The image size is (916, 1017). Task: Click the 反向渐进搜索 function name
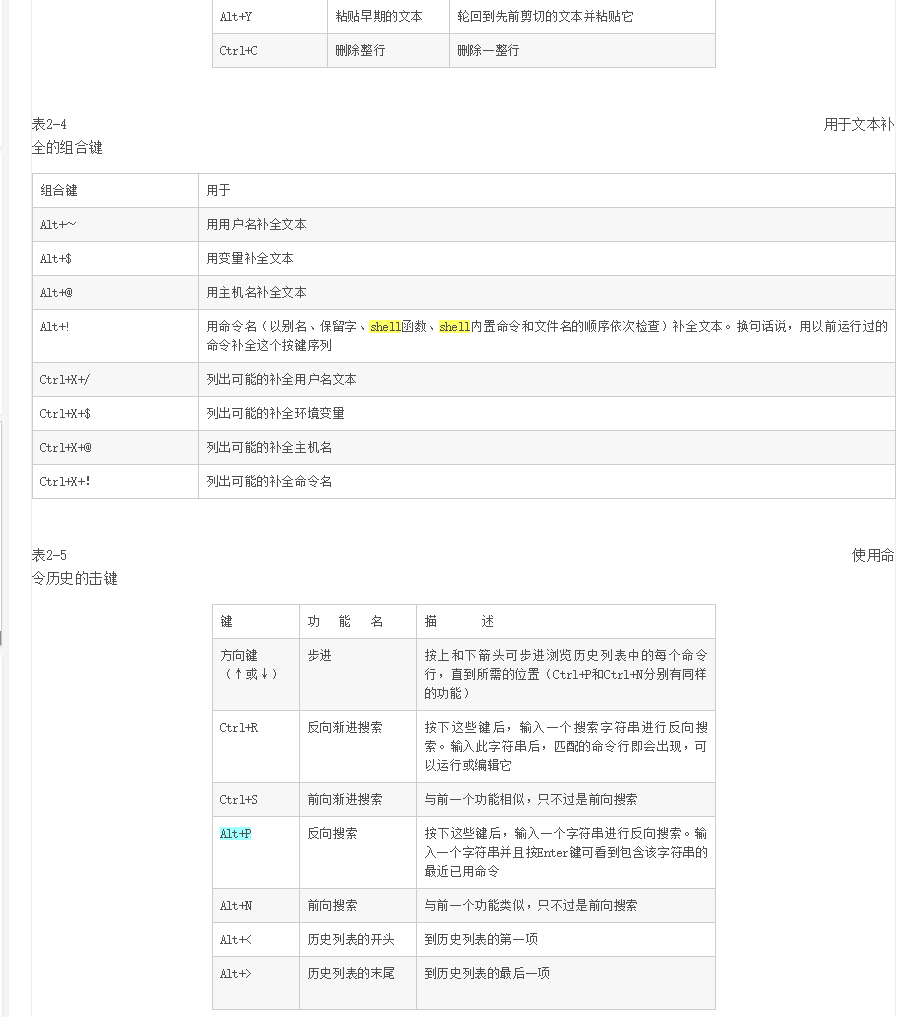[x=344, y=728]
